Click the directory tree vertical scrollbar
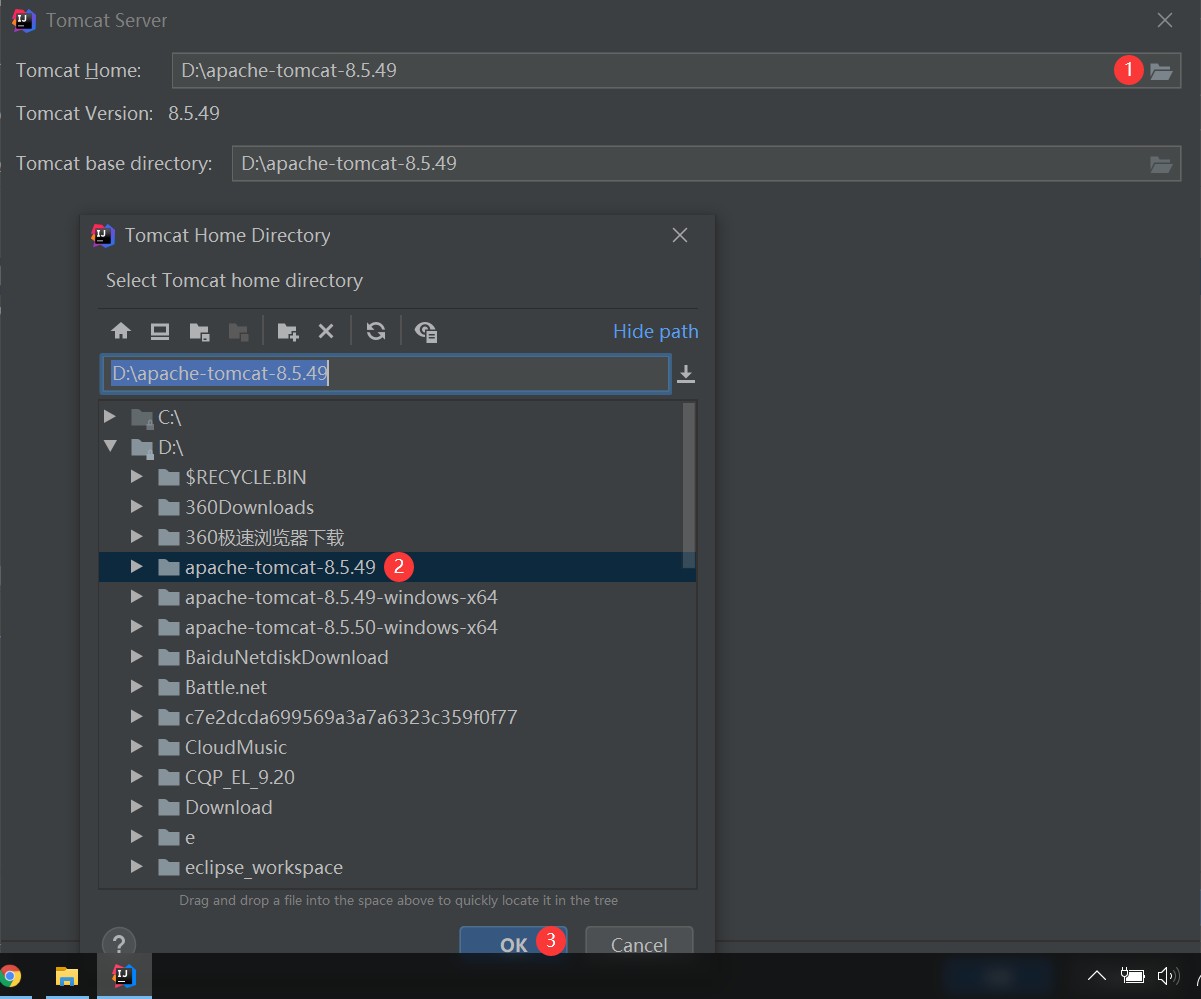 pos(689,486)
